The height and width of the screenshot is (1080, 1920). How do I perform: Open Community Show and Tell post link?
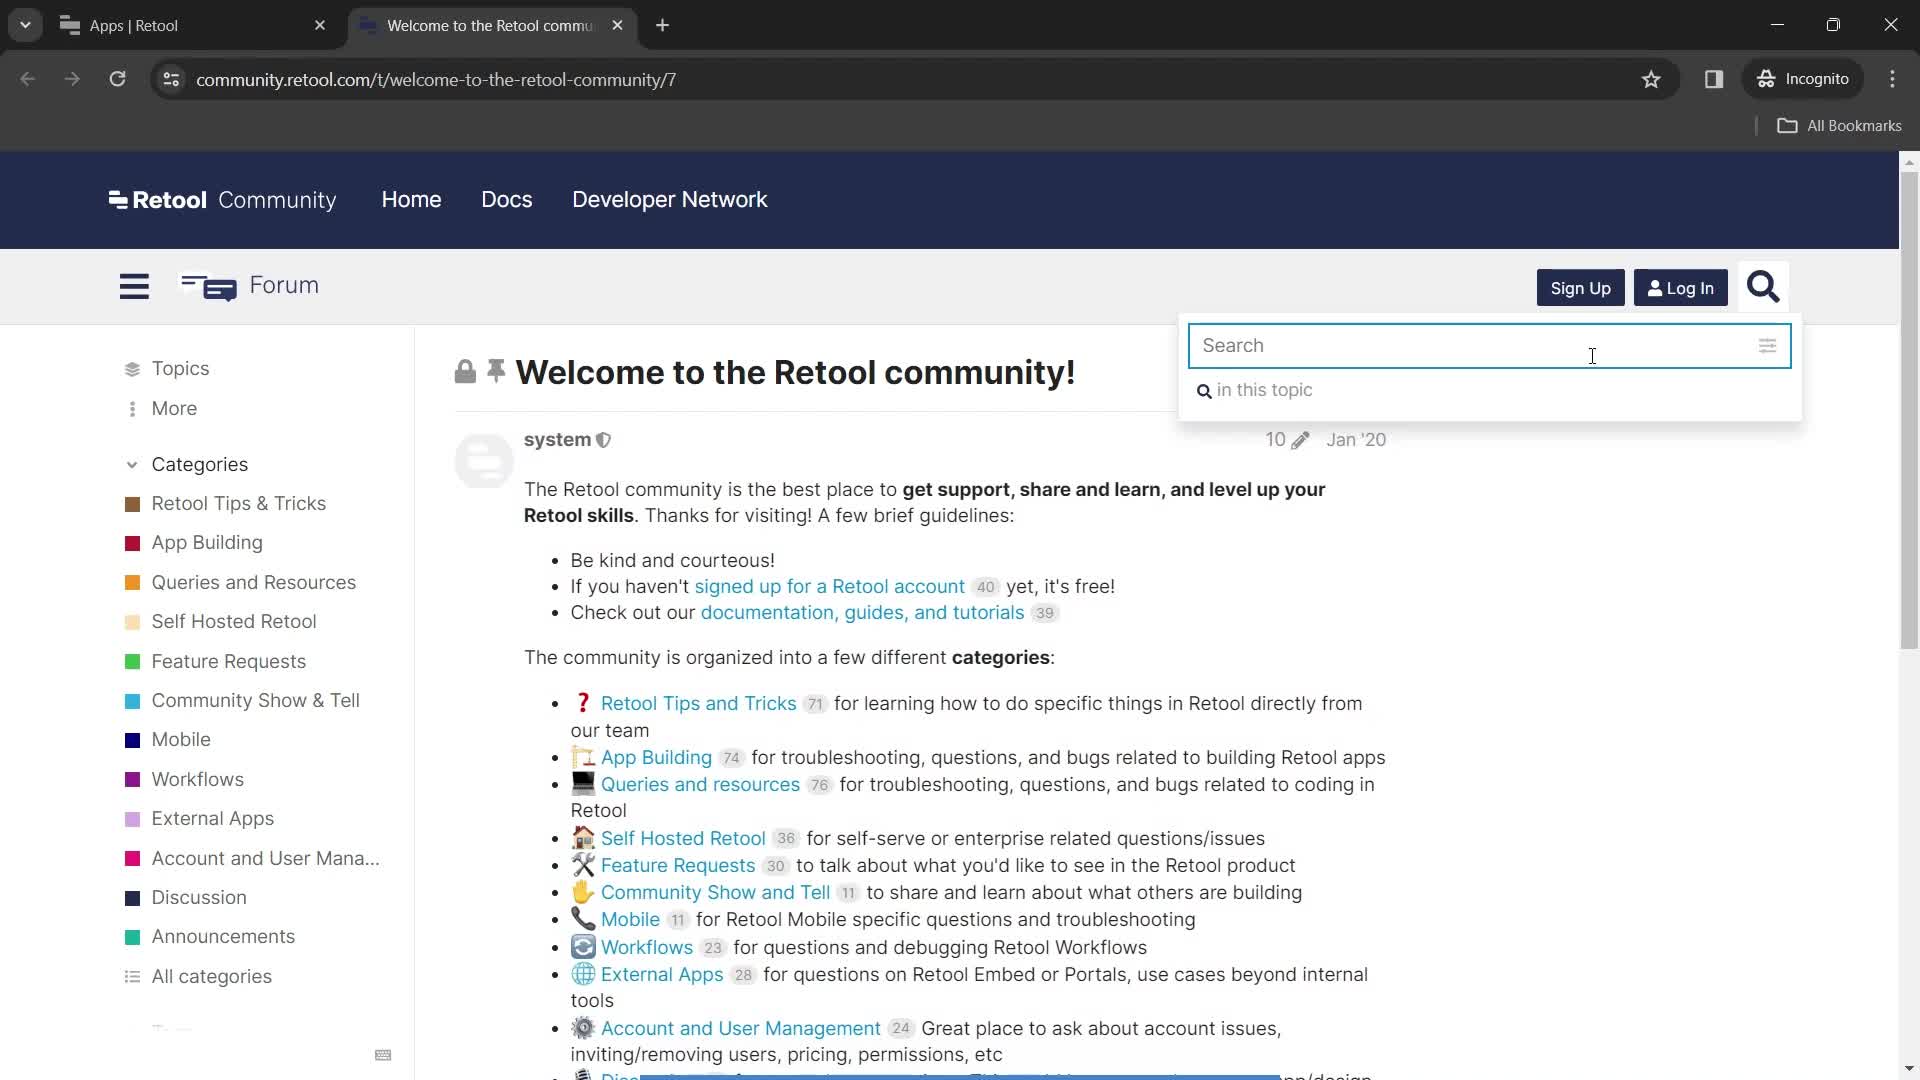715,893
